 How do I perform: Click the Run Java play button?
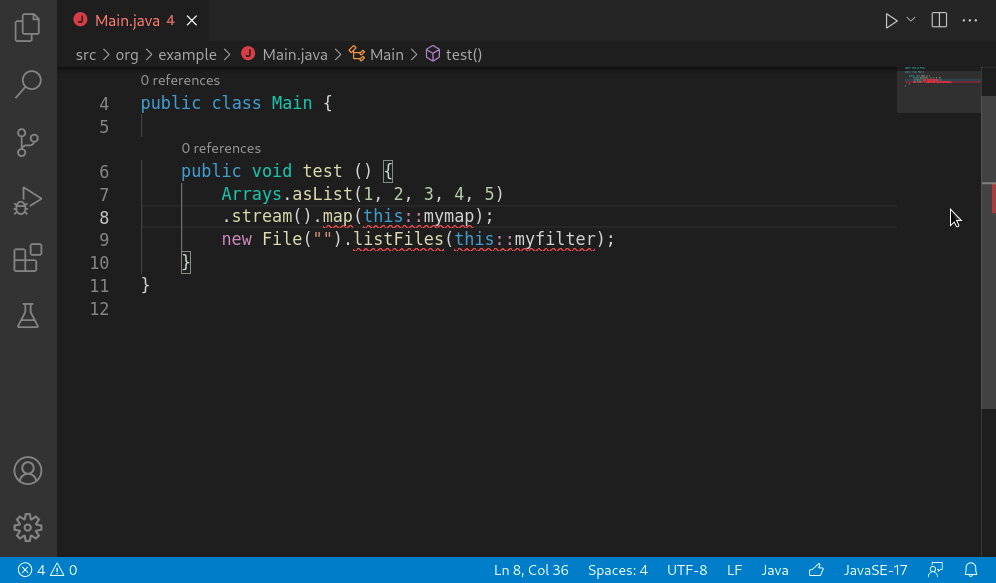[890, 20]
